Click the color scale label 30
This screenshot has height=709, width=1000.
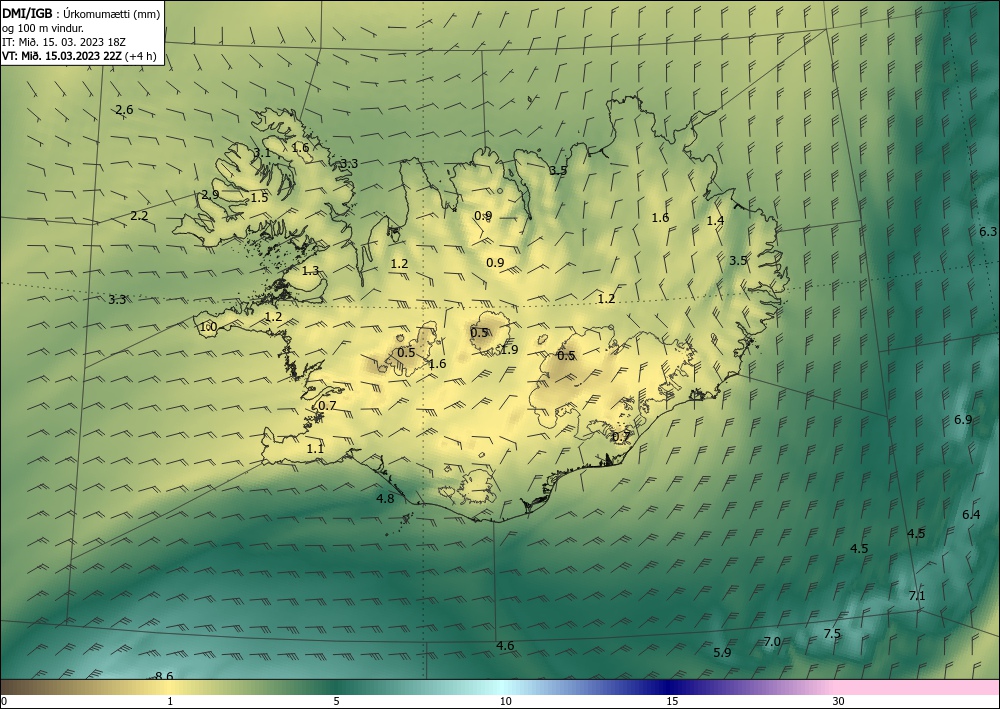[x=839, y=702]
